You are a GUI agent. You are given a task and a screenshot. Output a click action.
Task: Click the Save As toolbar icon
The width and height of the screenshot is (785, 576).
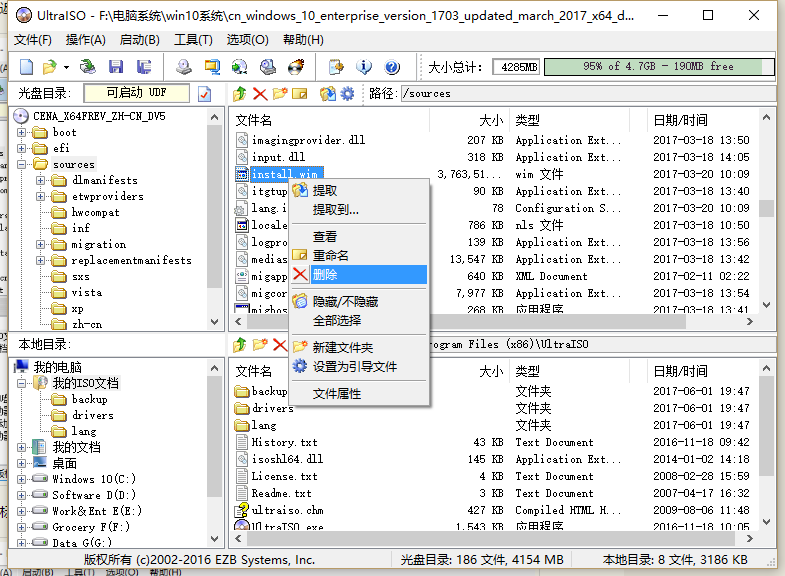coord(144,67)
